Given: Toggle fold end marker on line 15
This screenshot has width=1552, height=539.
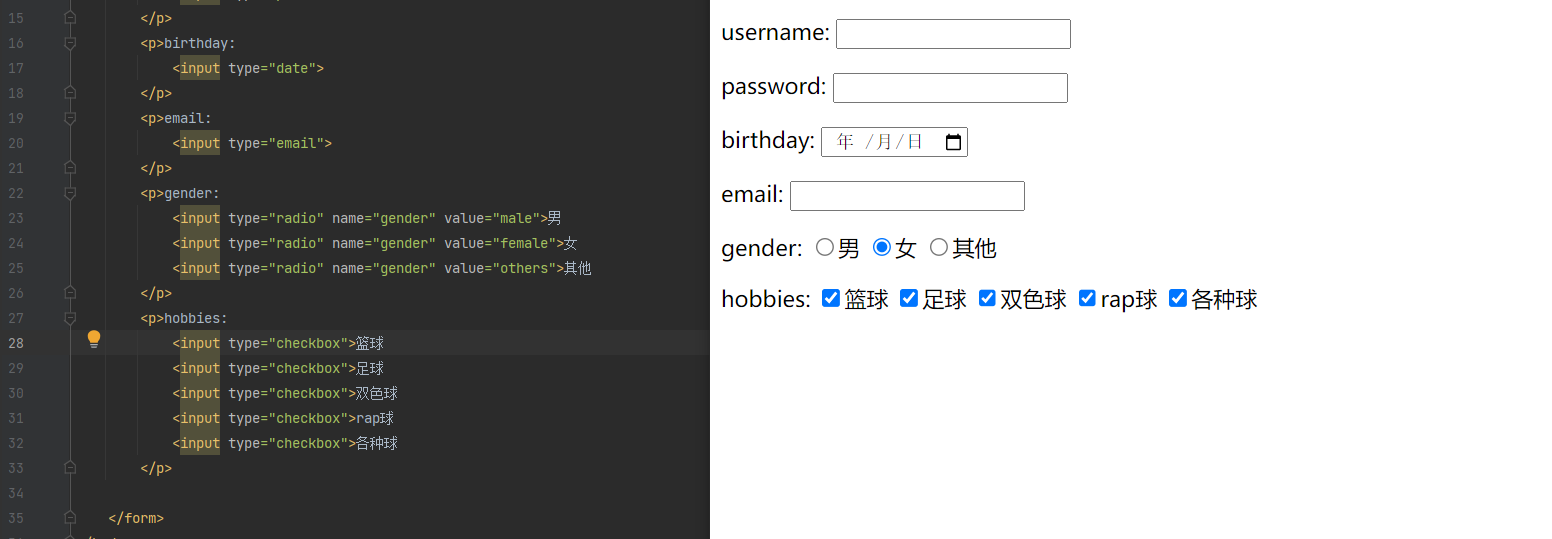Looking at the screenshot, I should click(70, 18).
